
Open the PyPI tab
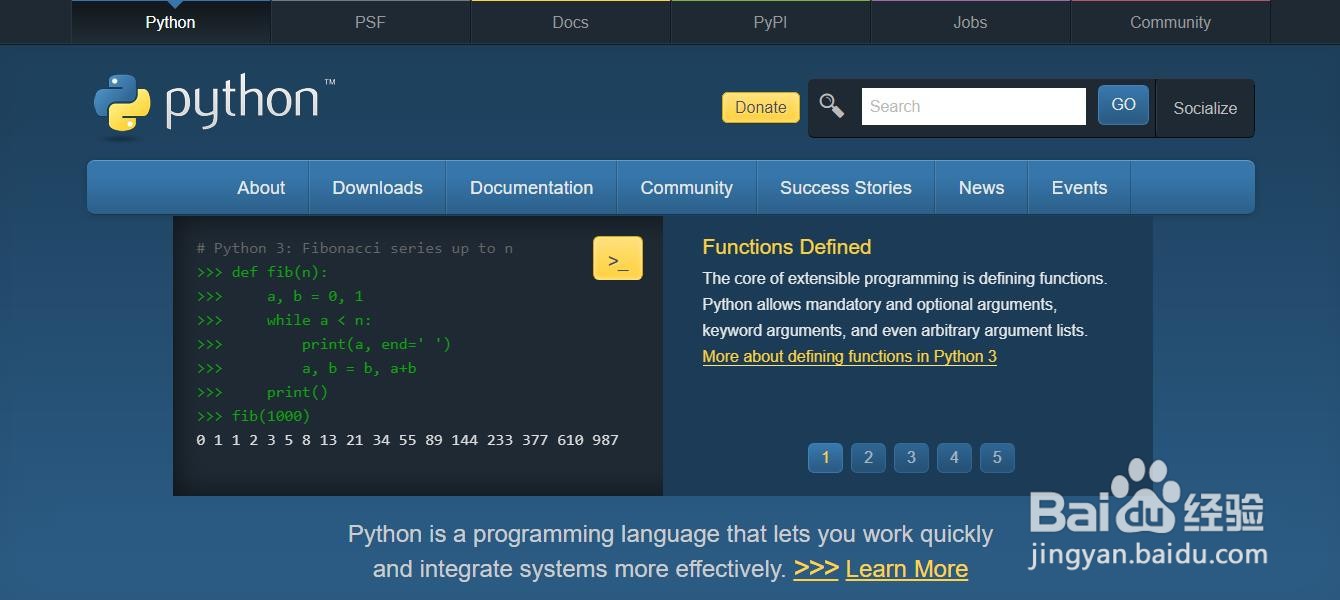pos(770,22)
